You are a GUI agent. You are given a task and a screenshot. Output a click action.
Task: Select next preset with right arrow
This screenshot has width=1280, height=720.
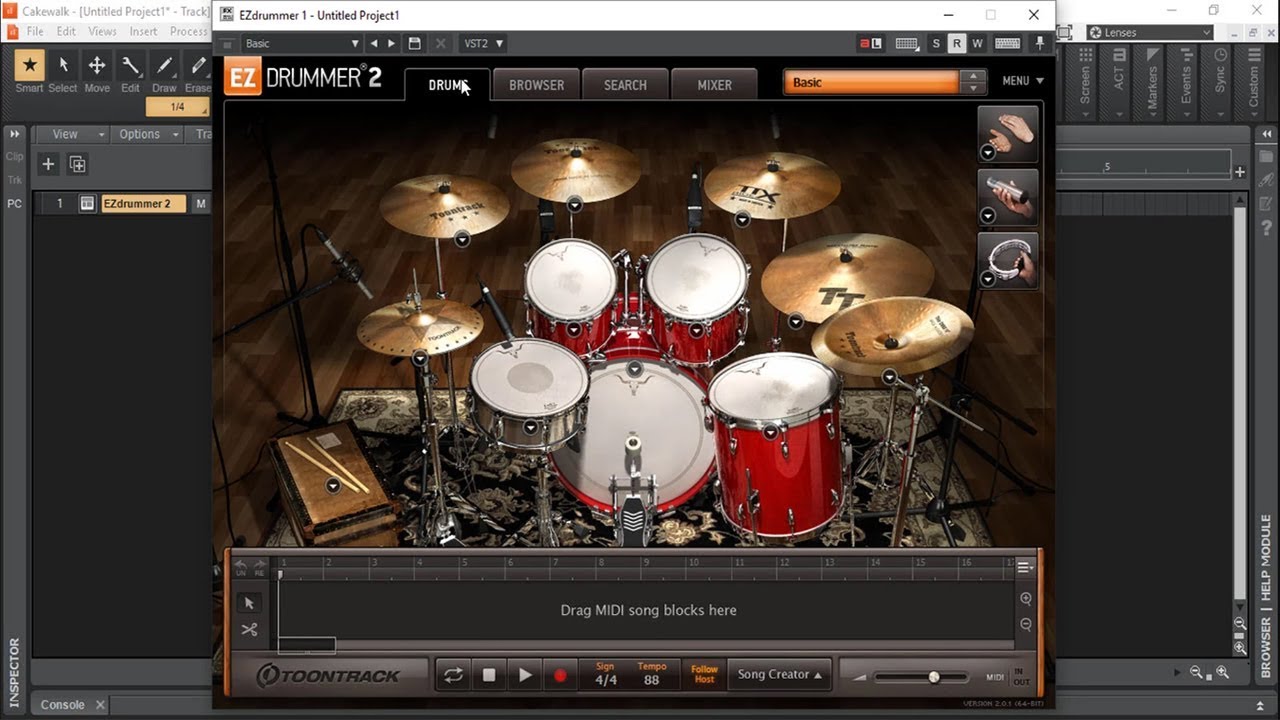click(x=391, y=43)
